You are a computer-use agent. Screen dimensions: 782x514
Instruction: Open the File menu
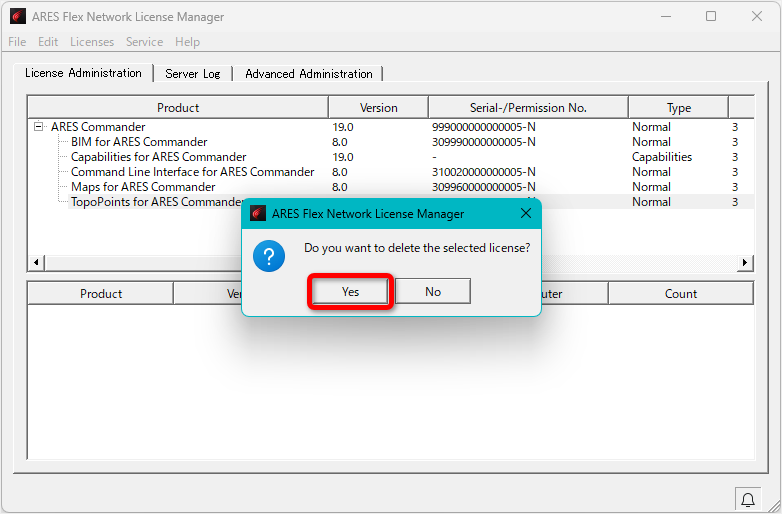(17, 42)
